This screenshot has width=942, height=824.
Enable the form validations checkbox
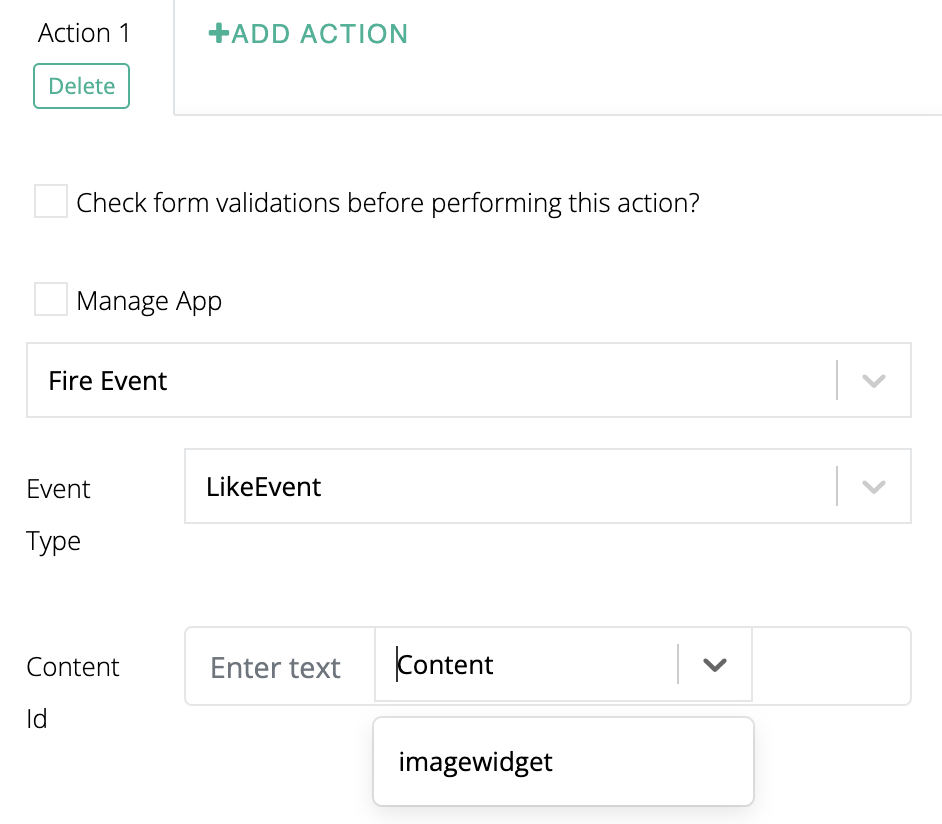51,201
